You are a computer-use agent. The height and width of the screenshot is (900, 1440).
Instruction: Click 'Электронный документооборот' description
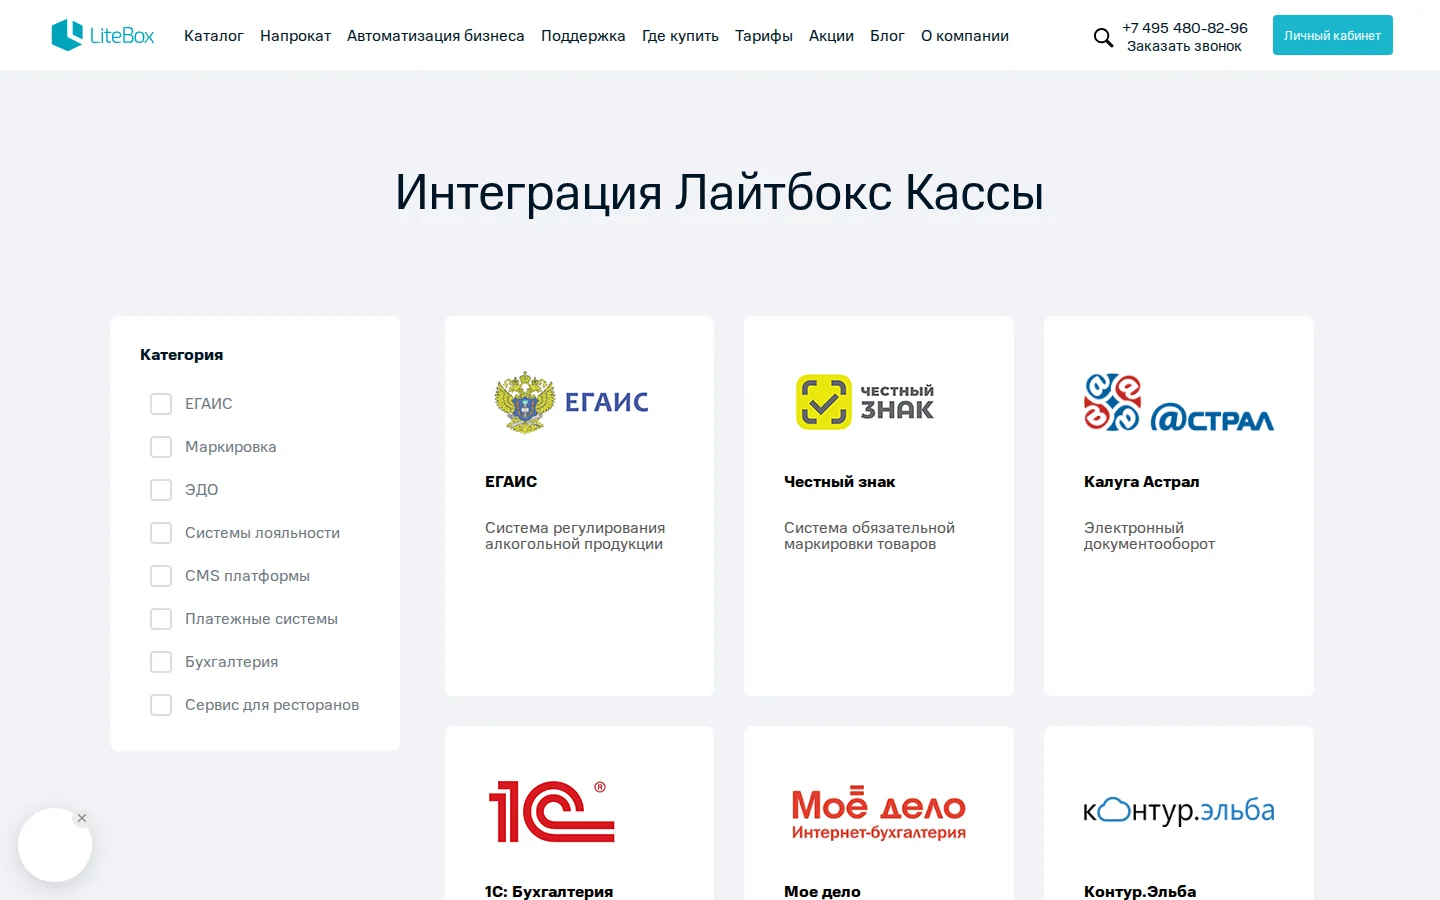[x=1149, y=536]
